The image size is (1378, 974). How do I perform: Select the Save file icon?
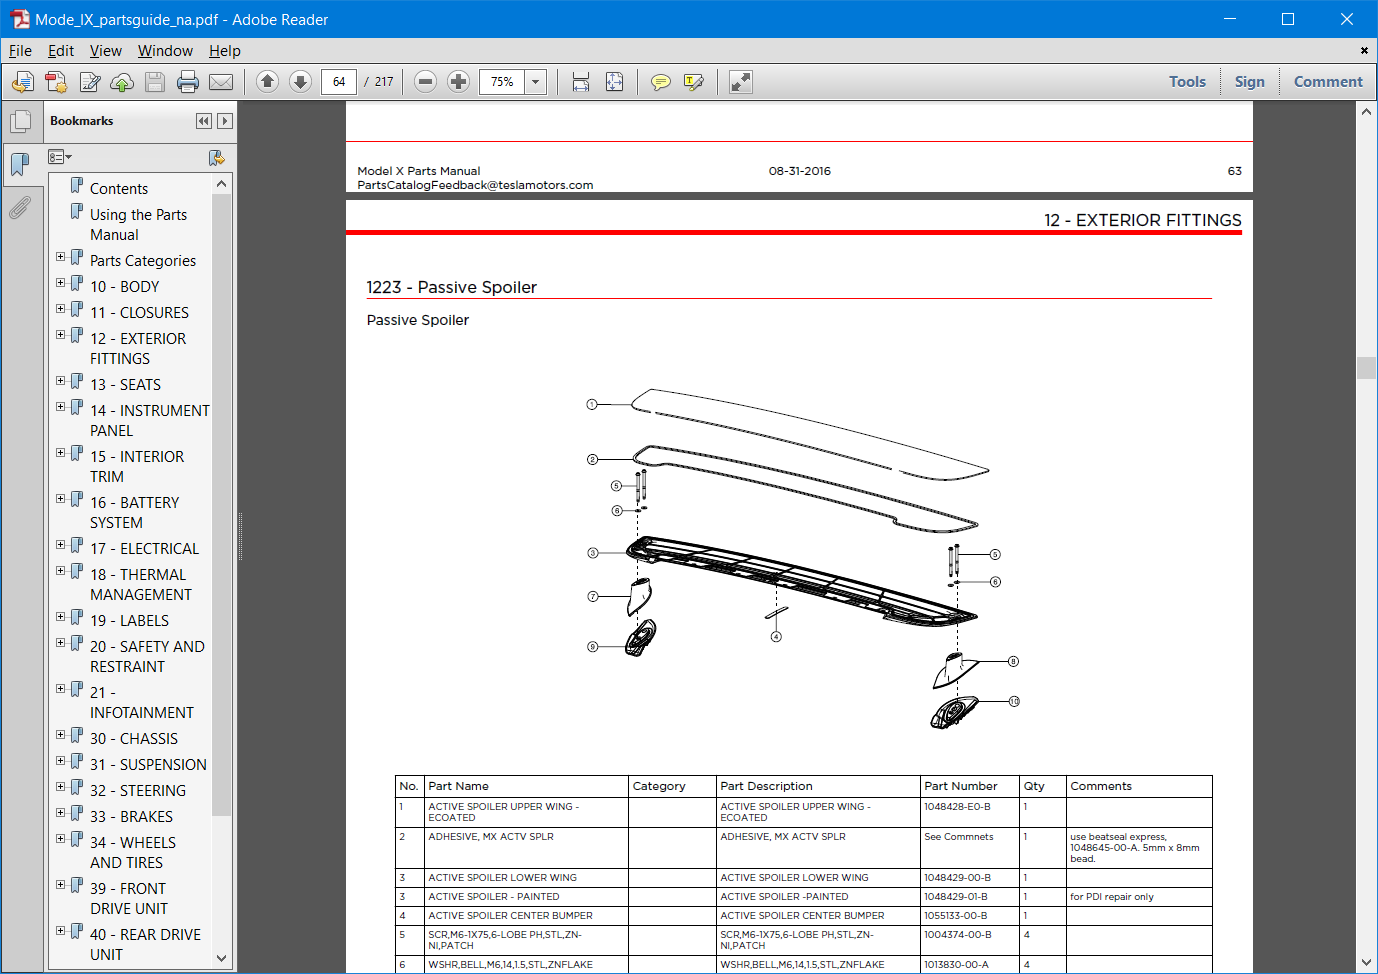coord(155,81)
